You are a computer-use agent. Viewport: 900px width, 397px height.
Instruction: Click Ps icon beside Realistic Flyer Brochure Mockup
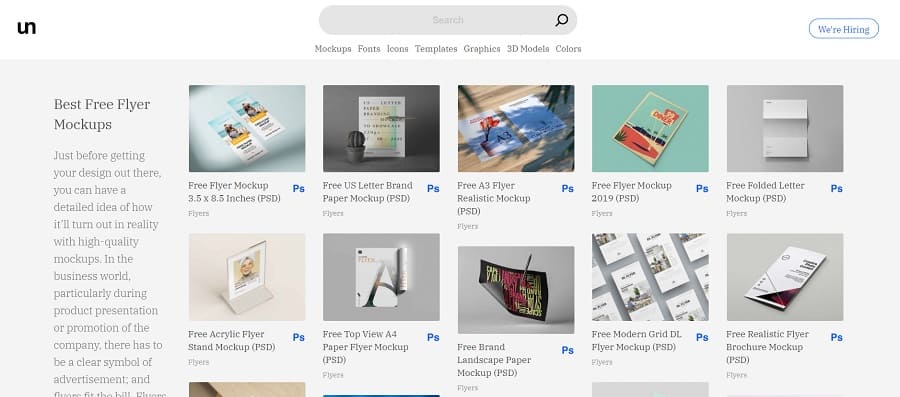tap(837, 337)
